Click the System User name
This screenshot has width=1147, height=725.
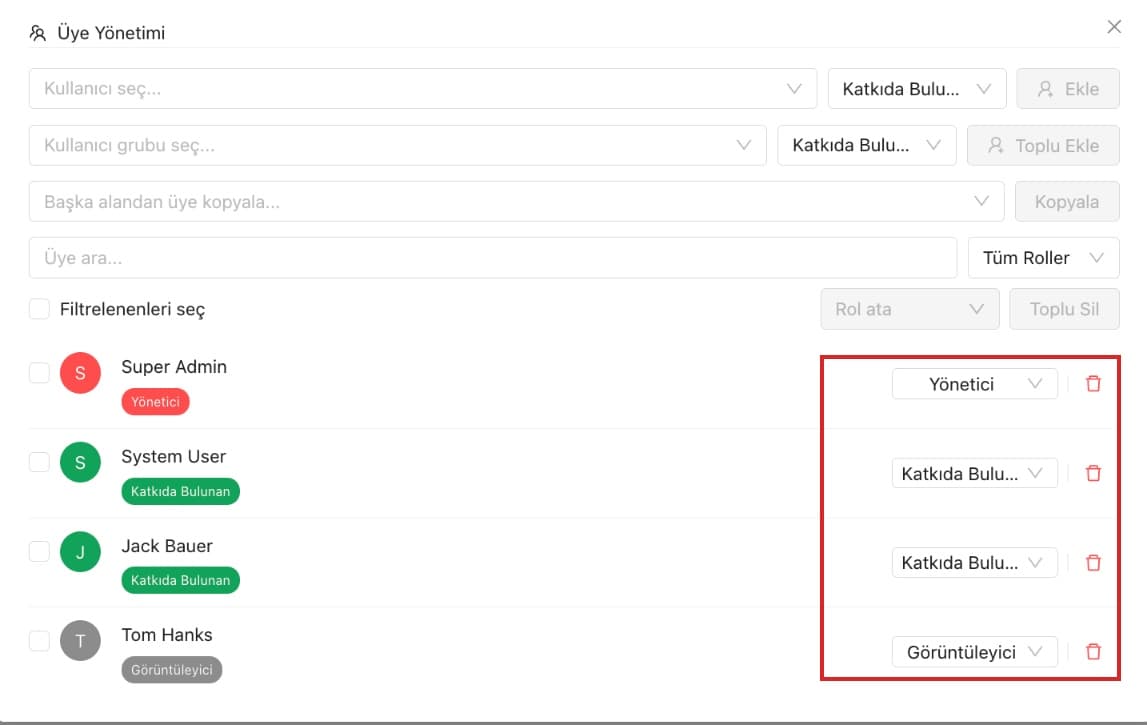click(x=173, y=456)
